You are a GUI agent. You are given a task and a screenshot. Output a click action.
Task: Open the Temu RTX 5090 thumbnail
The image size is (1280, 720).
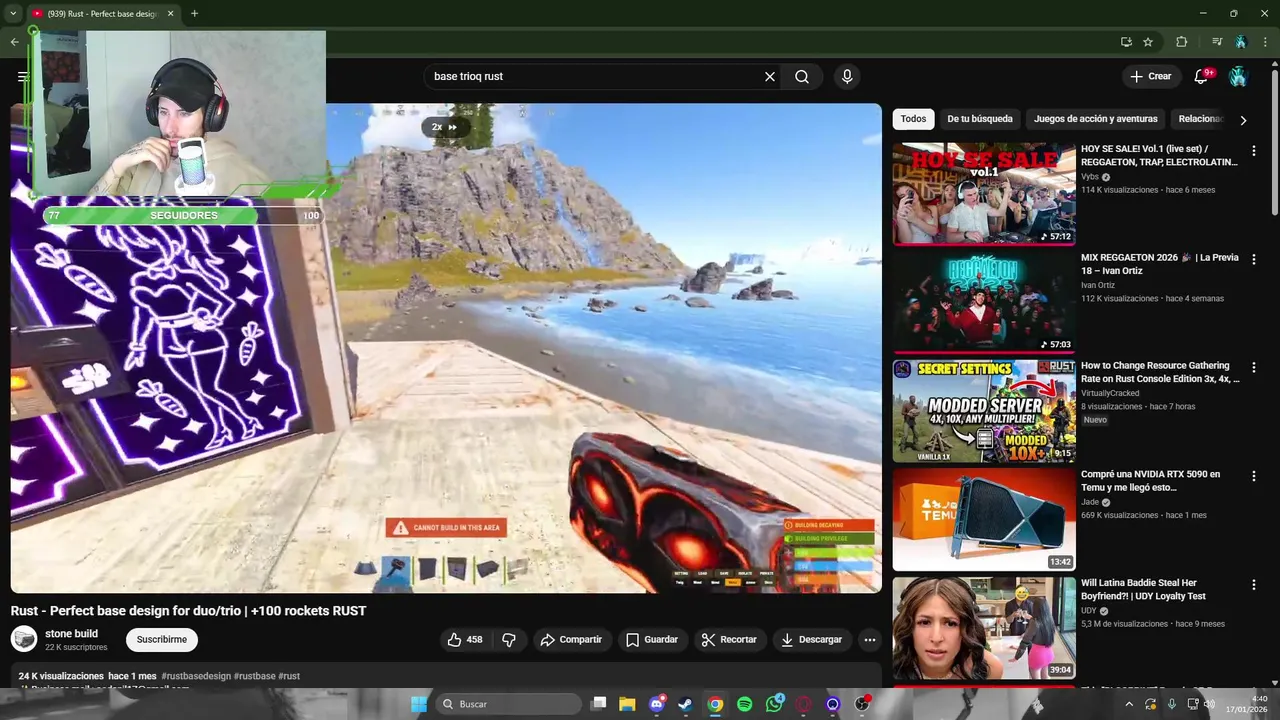984,519
